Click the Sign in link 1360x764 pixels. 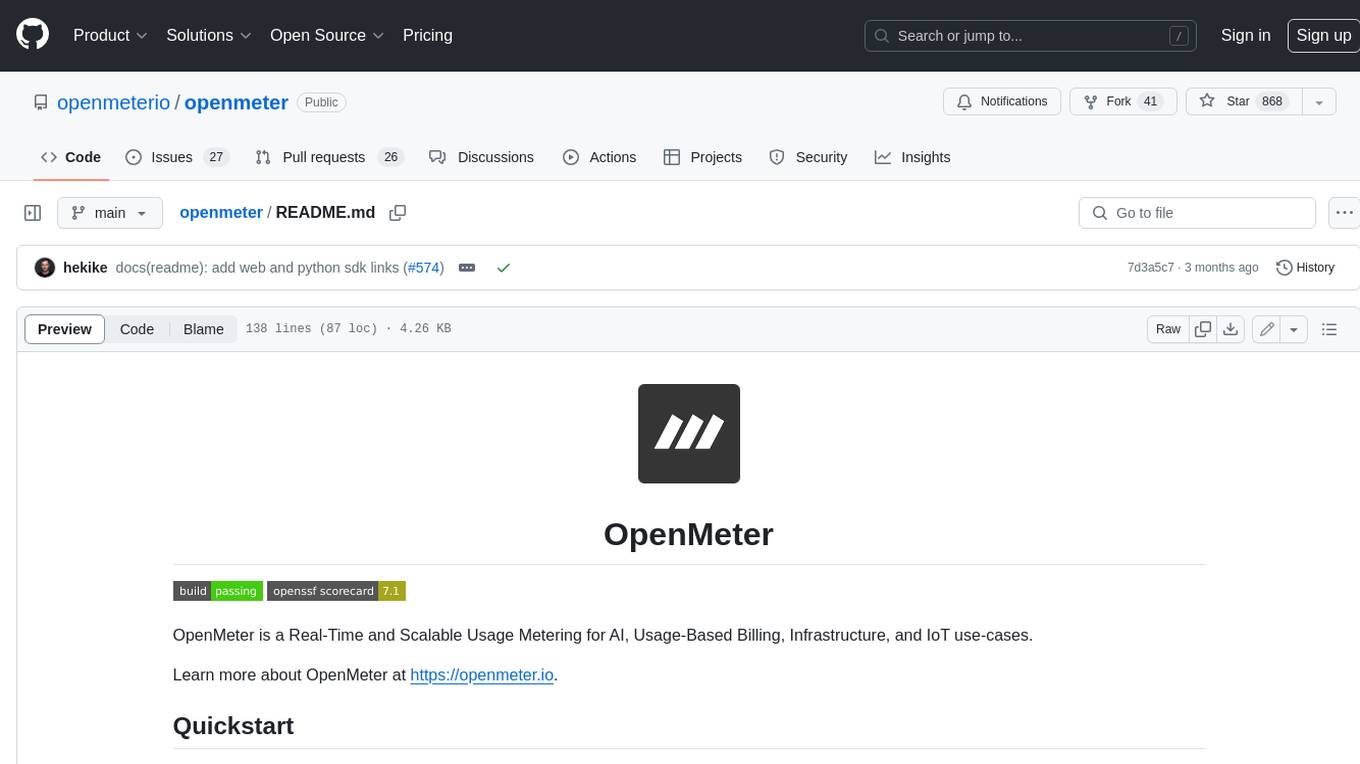1245,35
